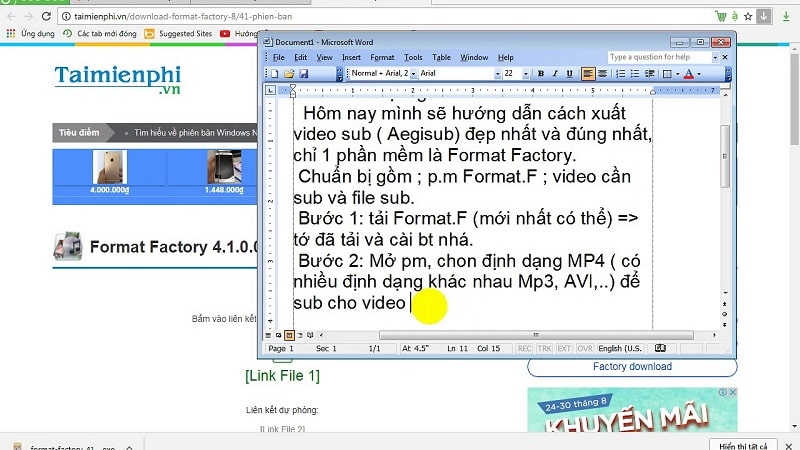Bookmark this page with the star icon
The height and width of the screenshot is (450, 800).
coord(748,16)
